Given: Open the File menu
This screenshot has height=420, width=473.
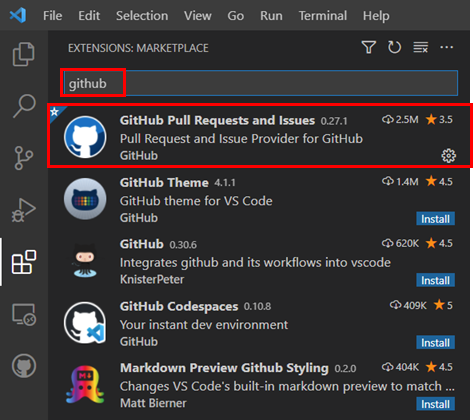Looking at the screenshot, I should tap(53, 16).
